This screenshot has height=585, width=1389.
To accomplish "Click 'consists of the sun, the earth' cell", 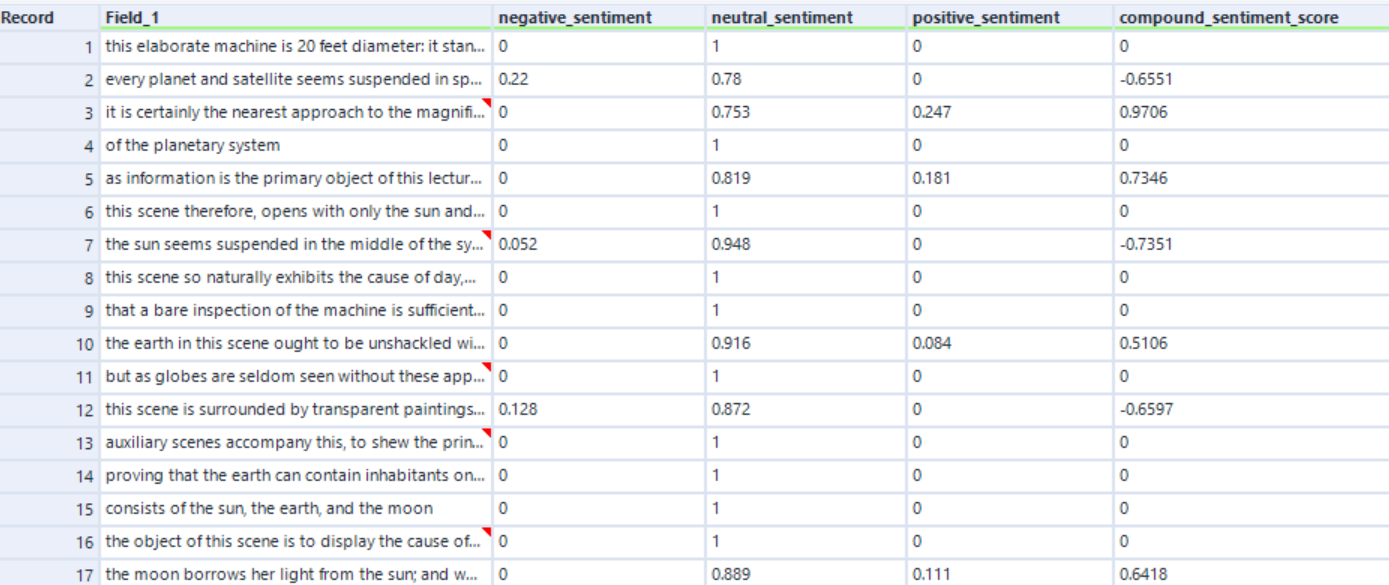I will click(269, 509).
